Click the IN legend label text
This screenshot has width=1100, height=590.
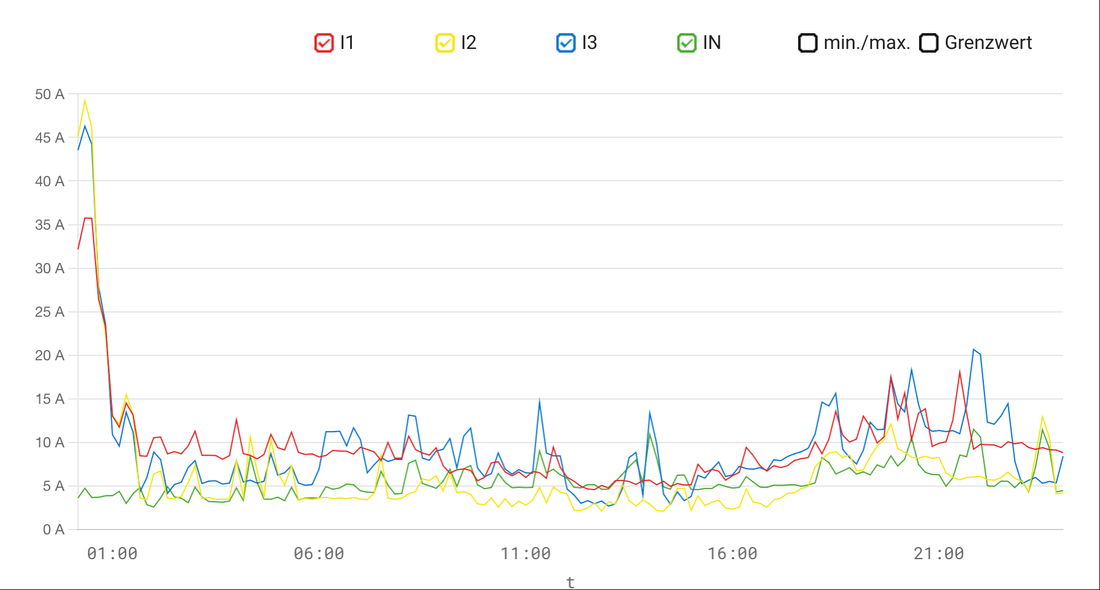(x=712, y=43)
